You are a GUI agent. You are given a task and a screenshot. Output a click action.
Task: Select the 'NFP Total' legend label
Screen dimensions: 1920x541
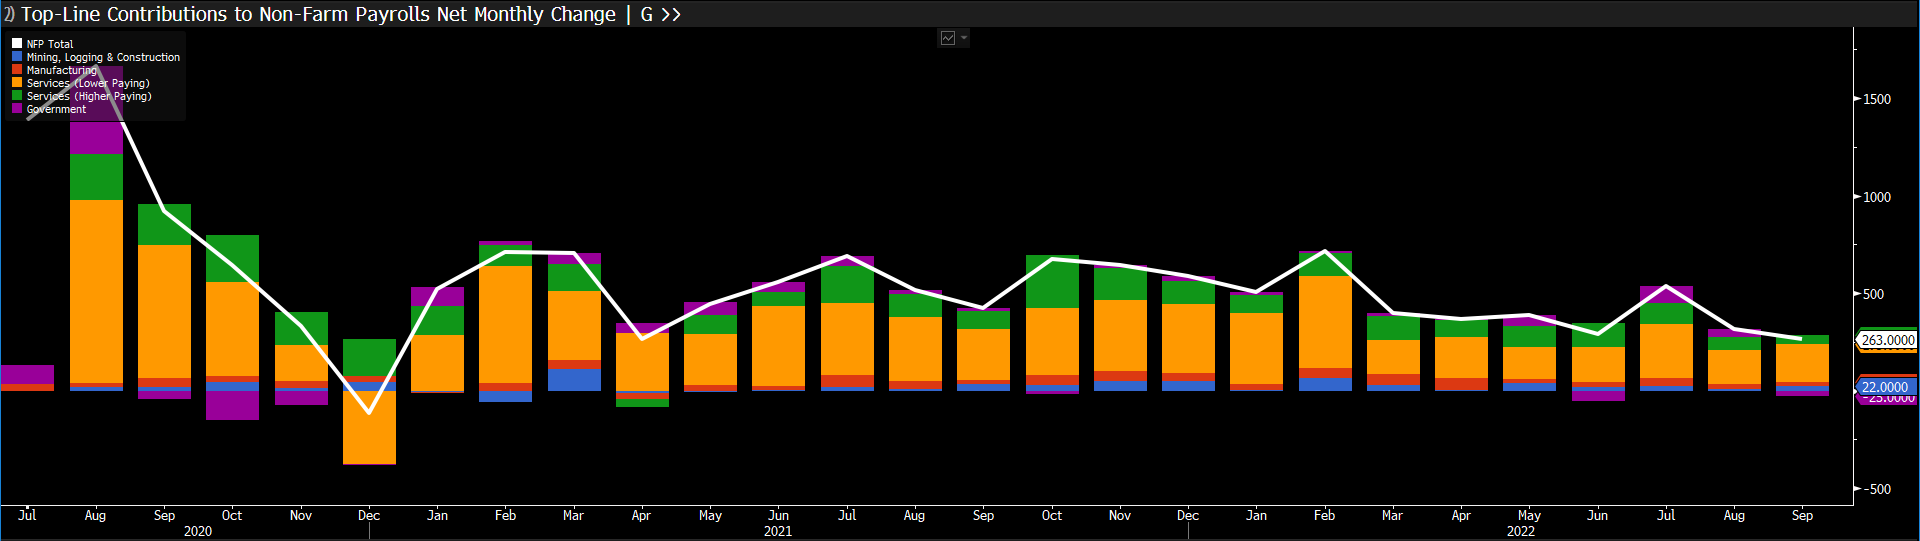[x=50, y=44]
